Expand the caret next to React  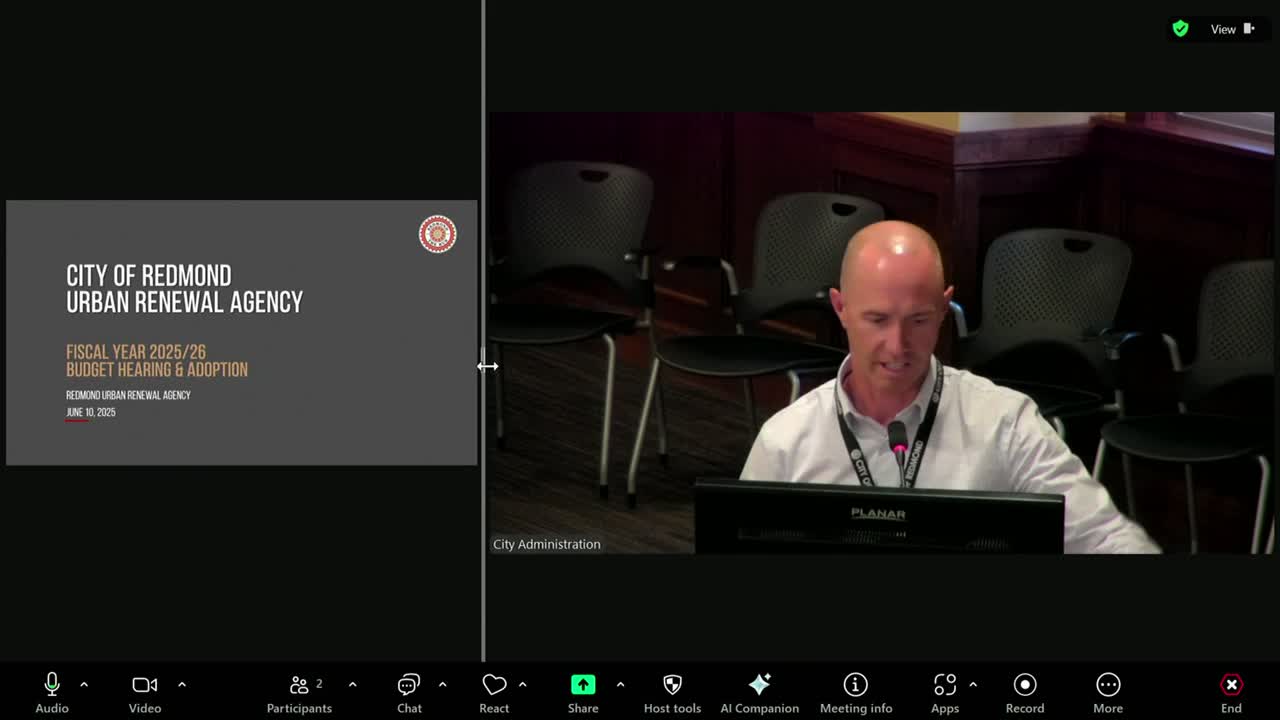522,685
